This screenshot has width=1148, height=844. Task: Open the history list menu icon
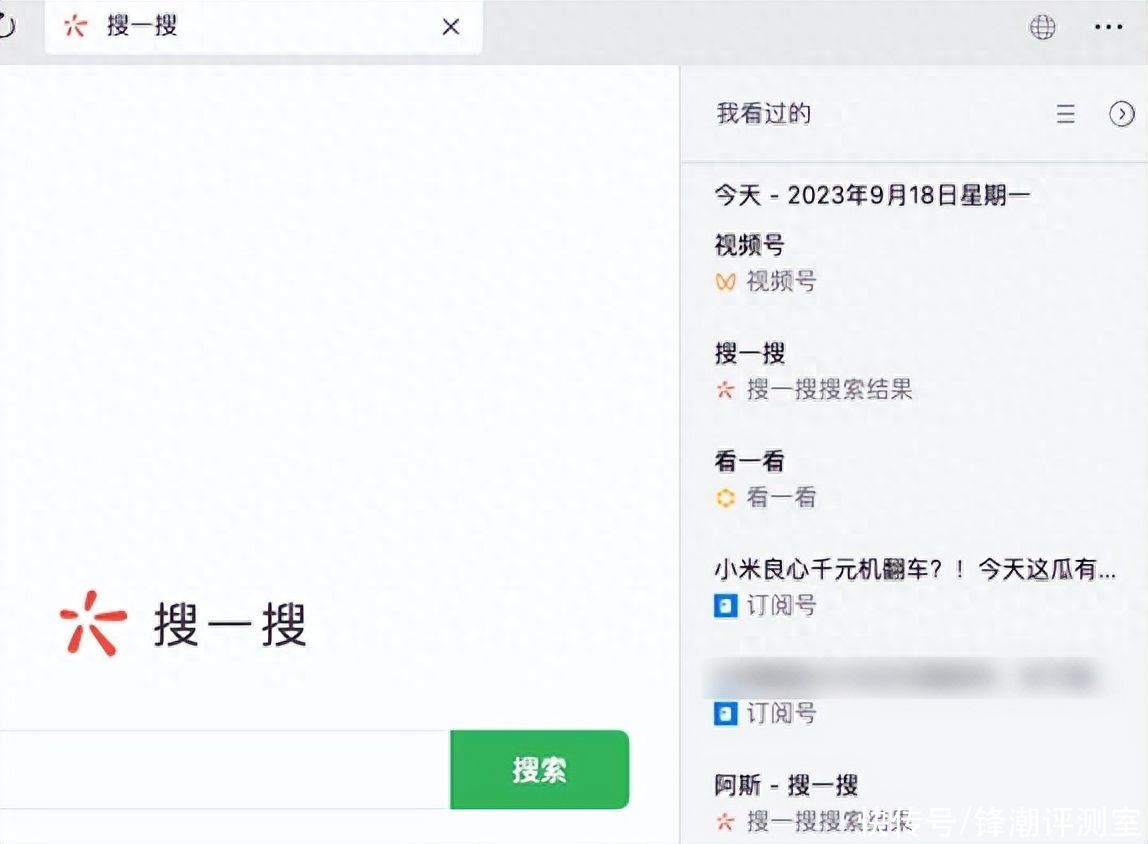click(1066, 113)
